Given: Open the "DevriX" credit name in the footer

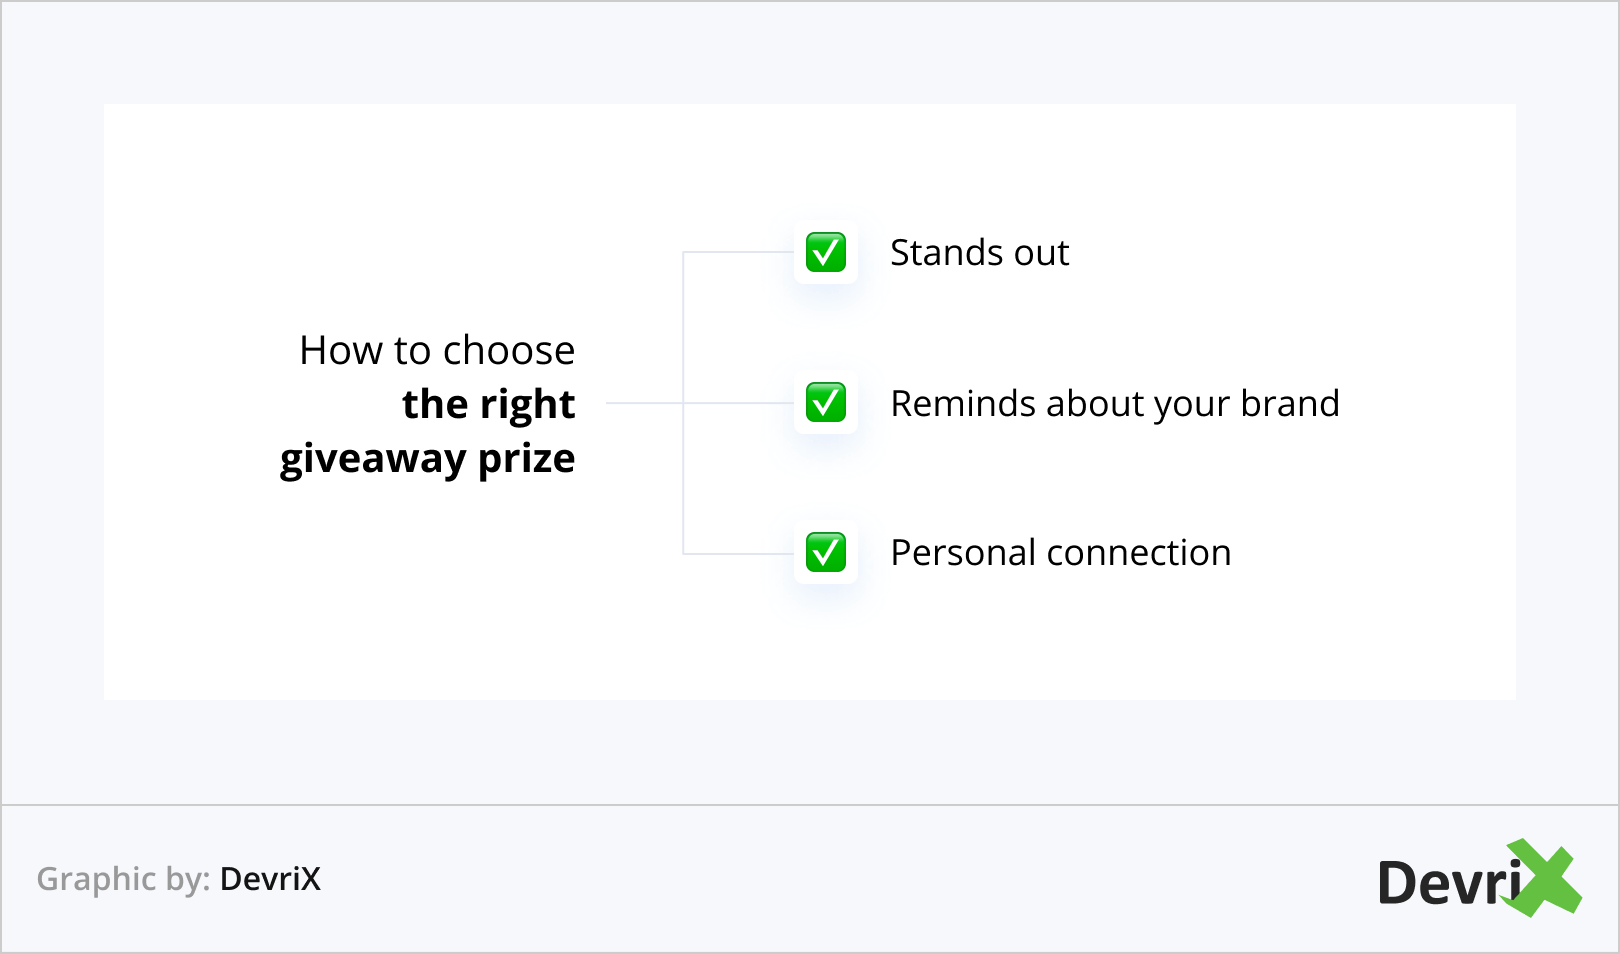Looking at the screenshot, I should (x=270, y=879).
